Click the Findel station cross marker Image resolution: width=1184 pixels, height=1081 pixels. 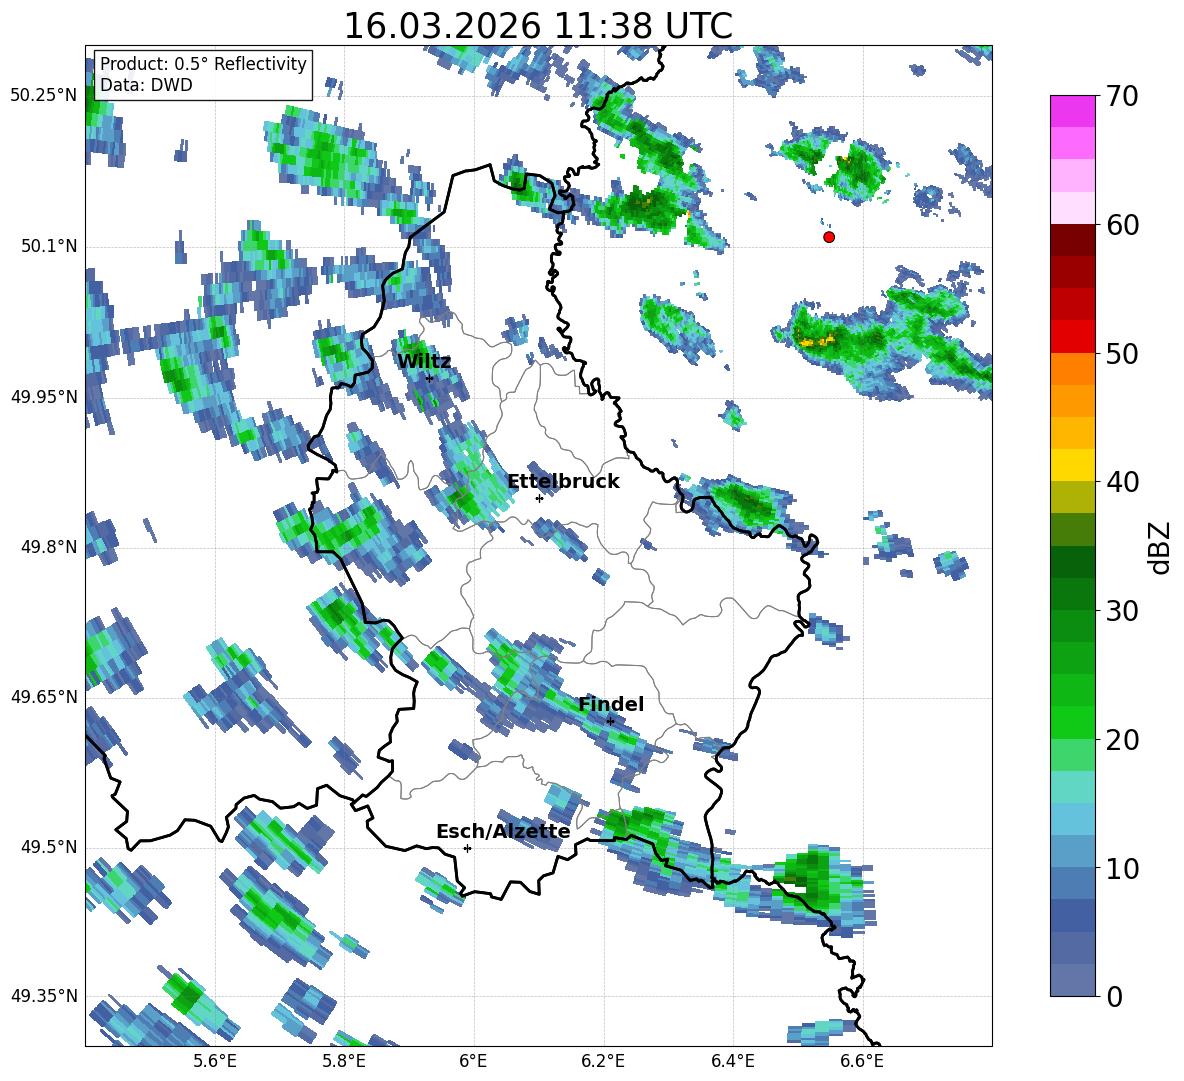[x=610, y=721]
